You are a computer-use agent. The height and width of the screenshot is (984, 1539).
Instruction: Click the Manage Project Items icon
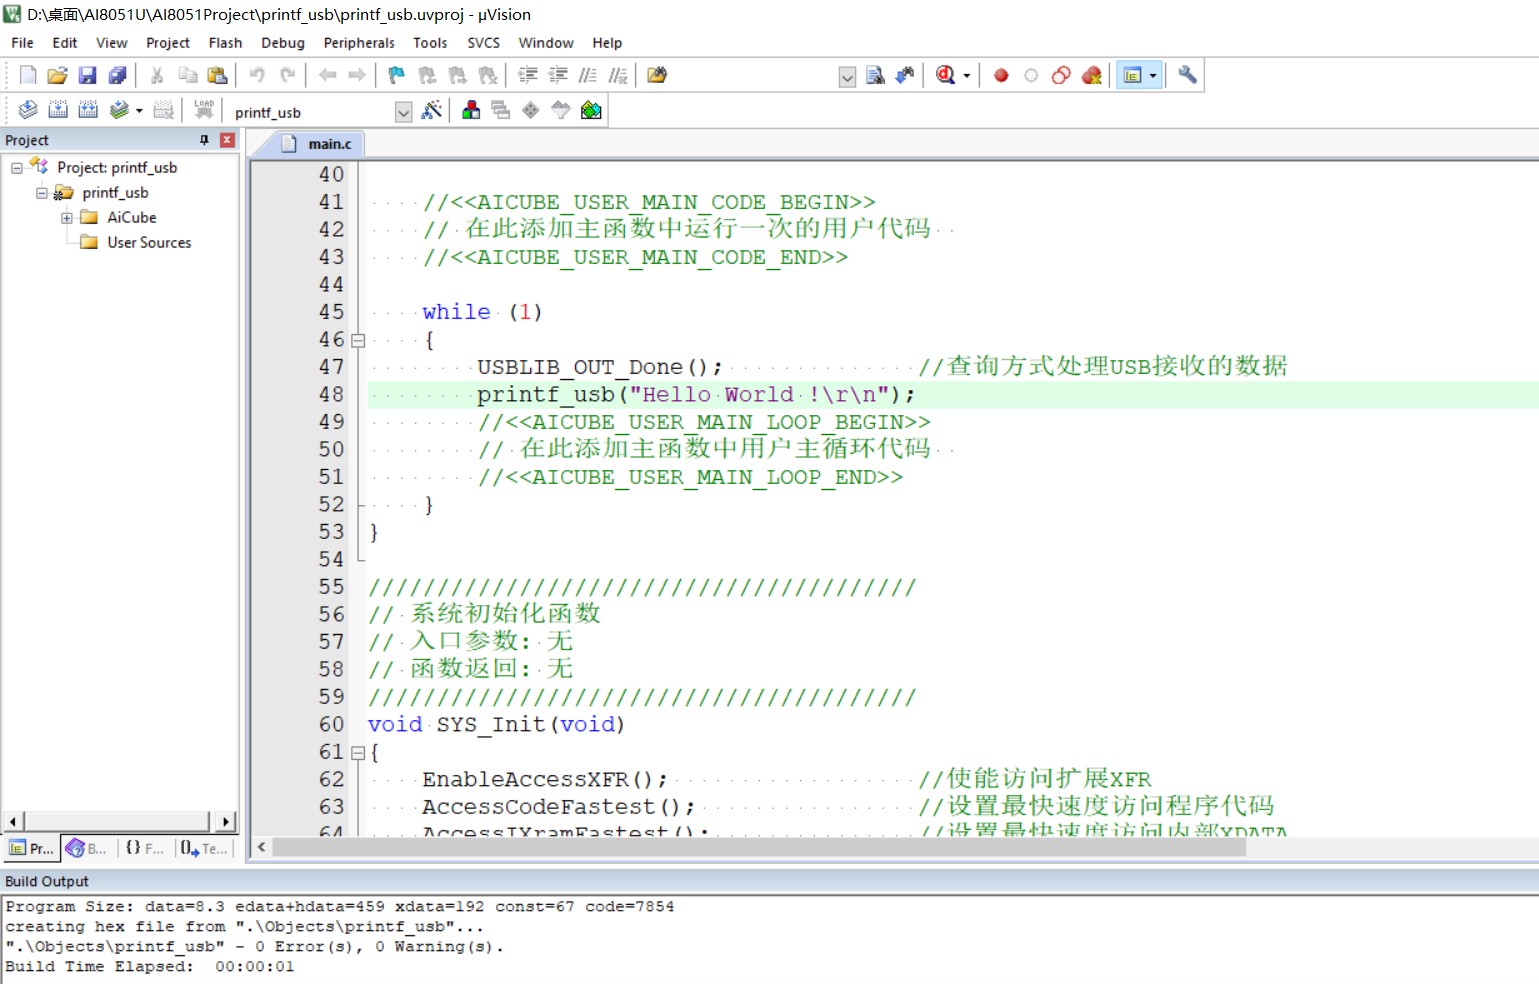tap(471, 110)
